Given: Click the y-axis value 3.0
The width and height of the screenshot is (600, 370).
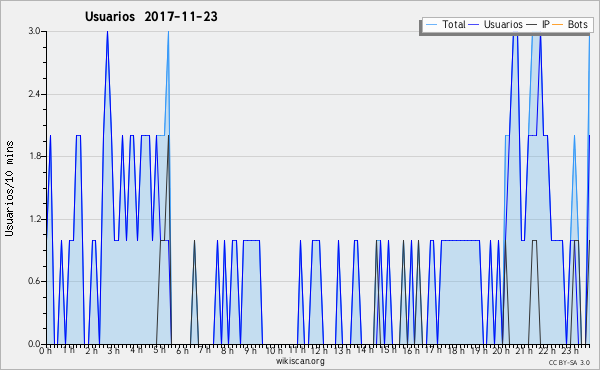Looking at the screenshot, I should coord(34,31).
